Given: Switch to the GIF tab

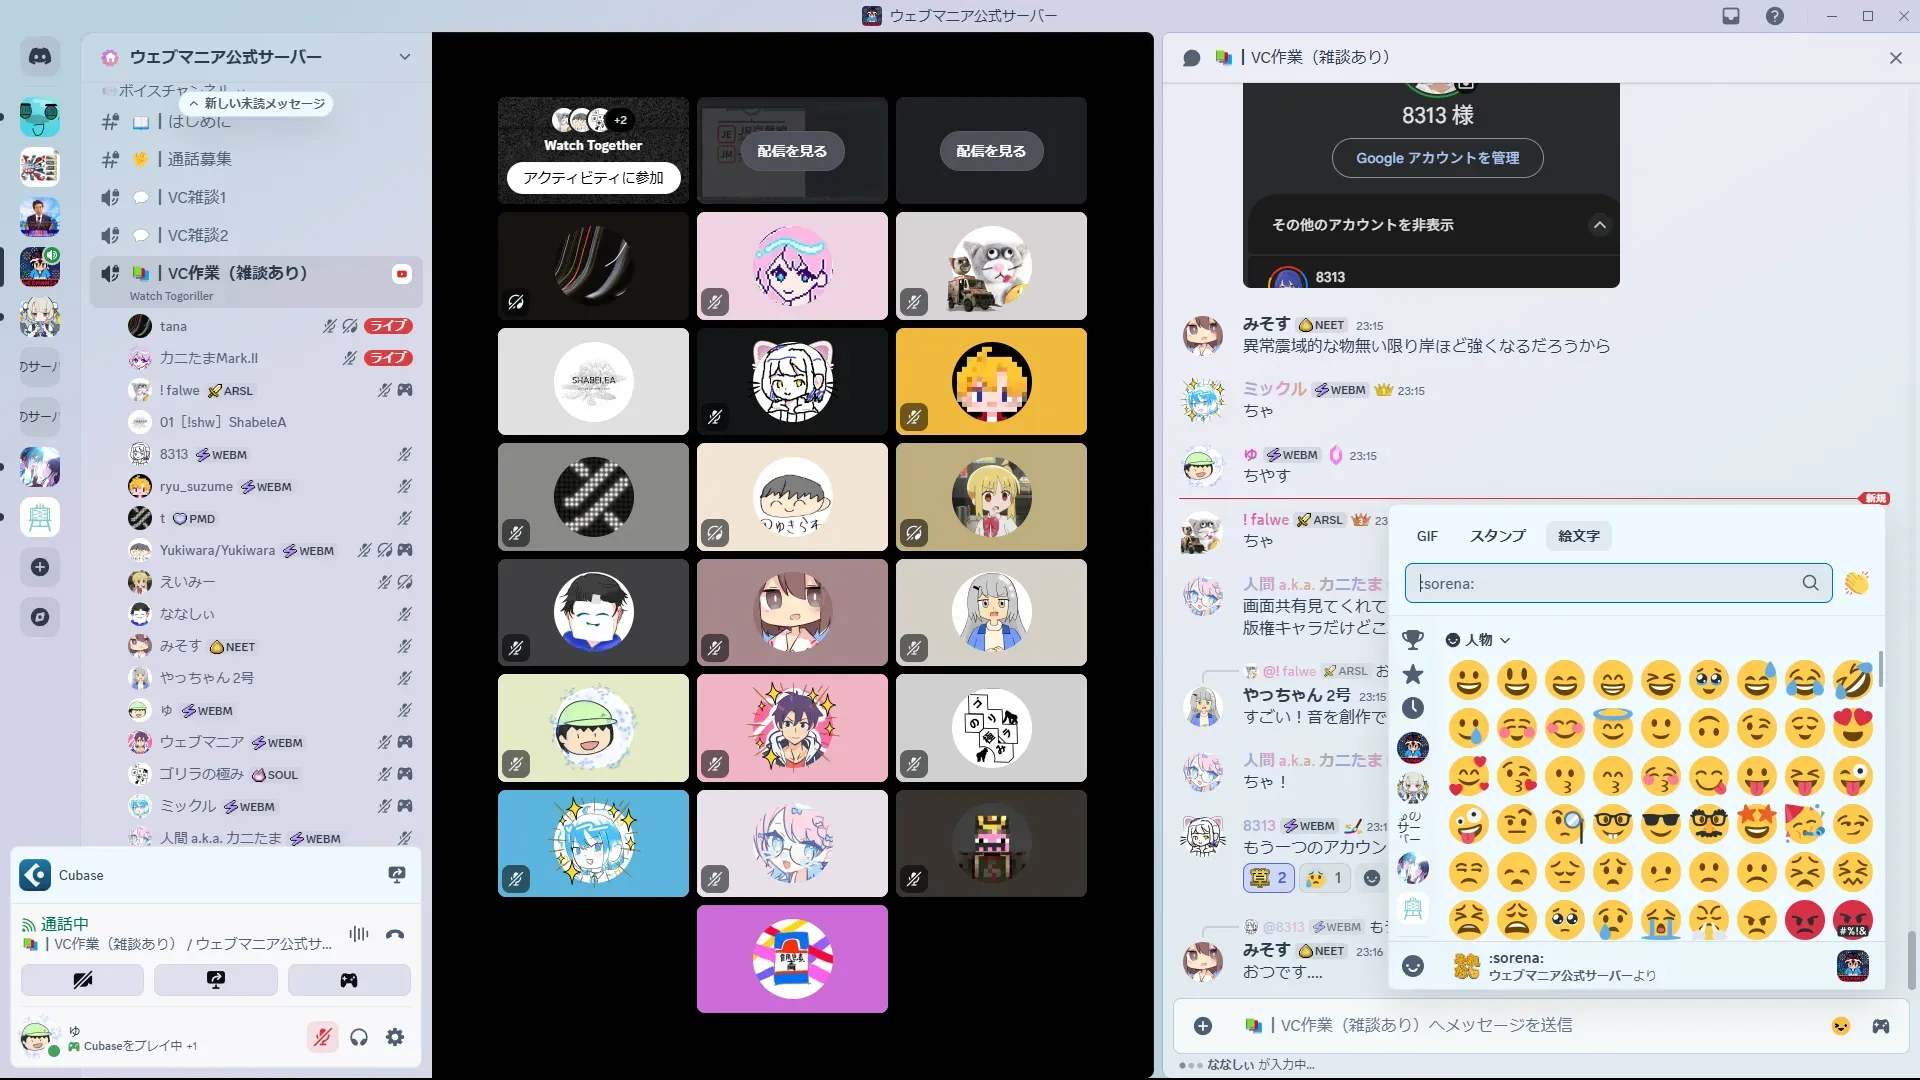Looking at the screenshot, I should point(1427,536).
